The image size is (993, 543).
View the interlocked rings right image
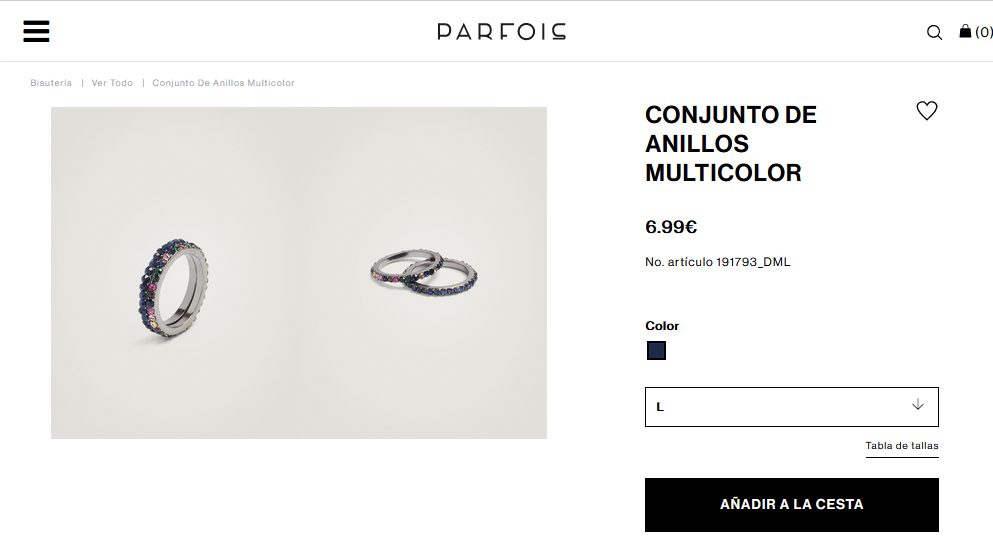click(423, 273)
